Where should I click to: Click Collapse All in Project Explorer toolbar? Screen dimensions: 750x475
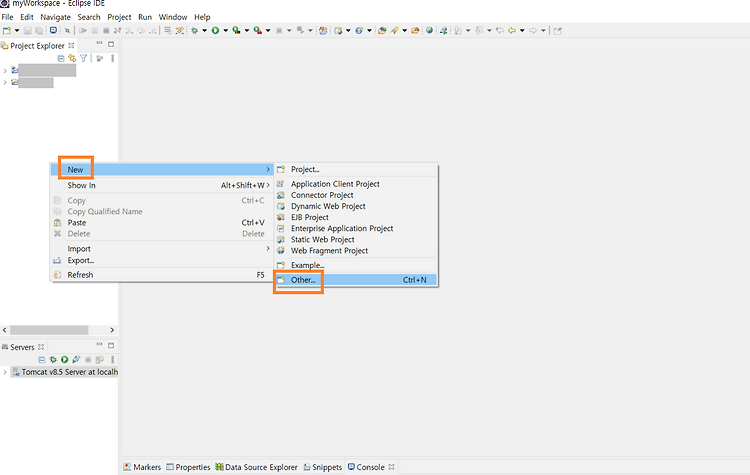coord(61,58)
